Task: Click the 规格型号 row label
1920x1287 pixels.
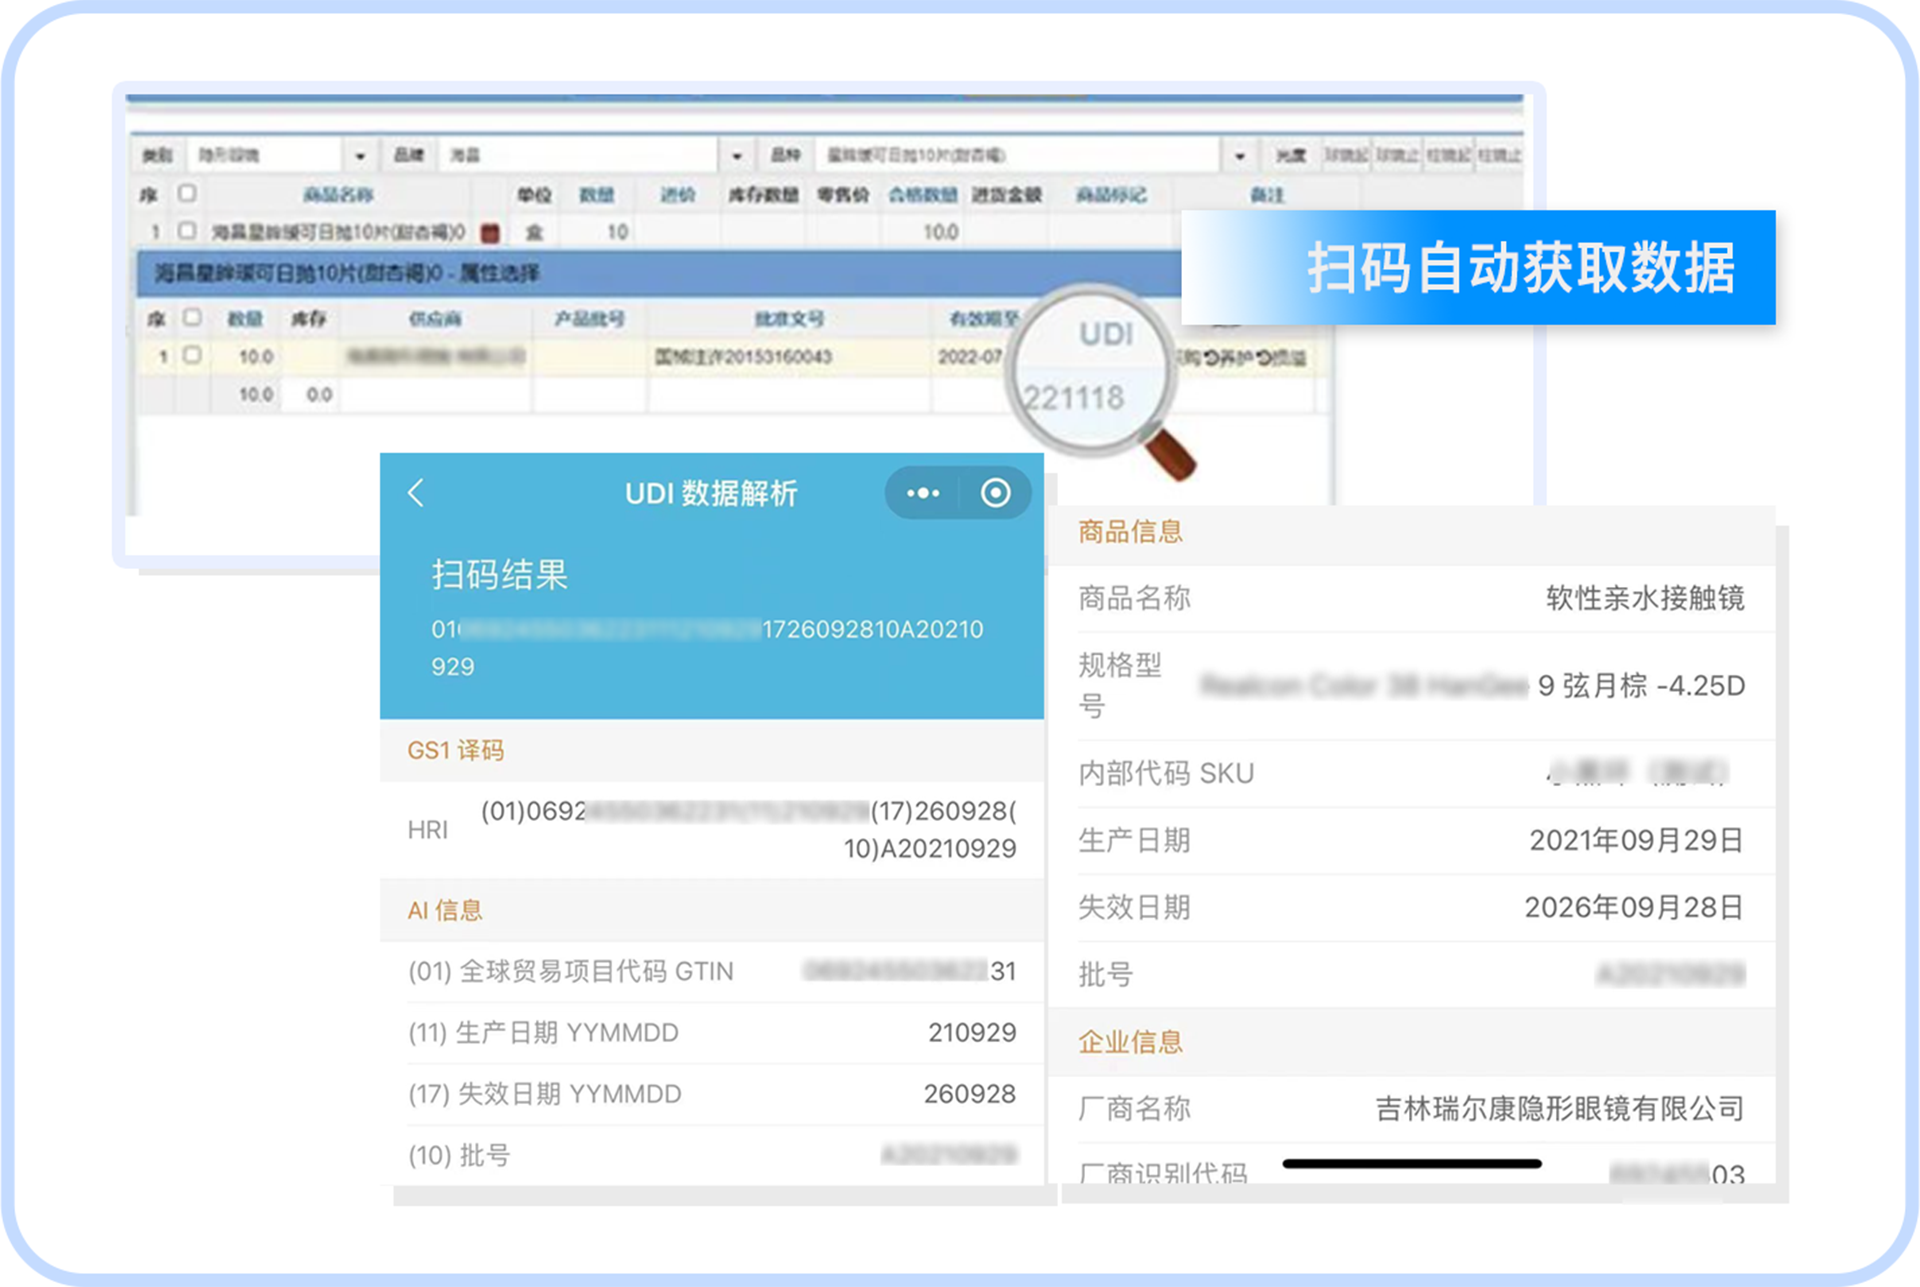Action: tap(1120, 685)
